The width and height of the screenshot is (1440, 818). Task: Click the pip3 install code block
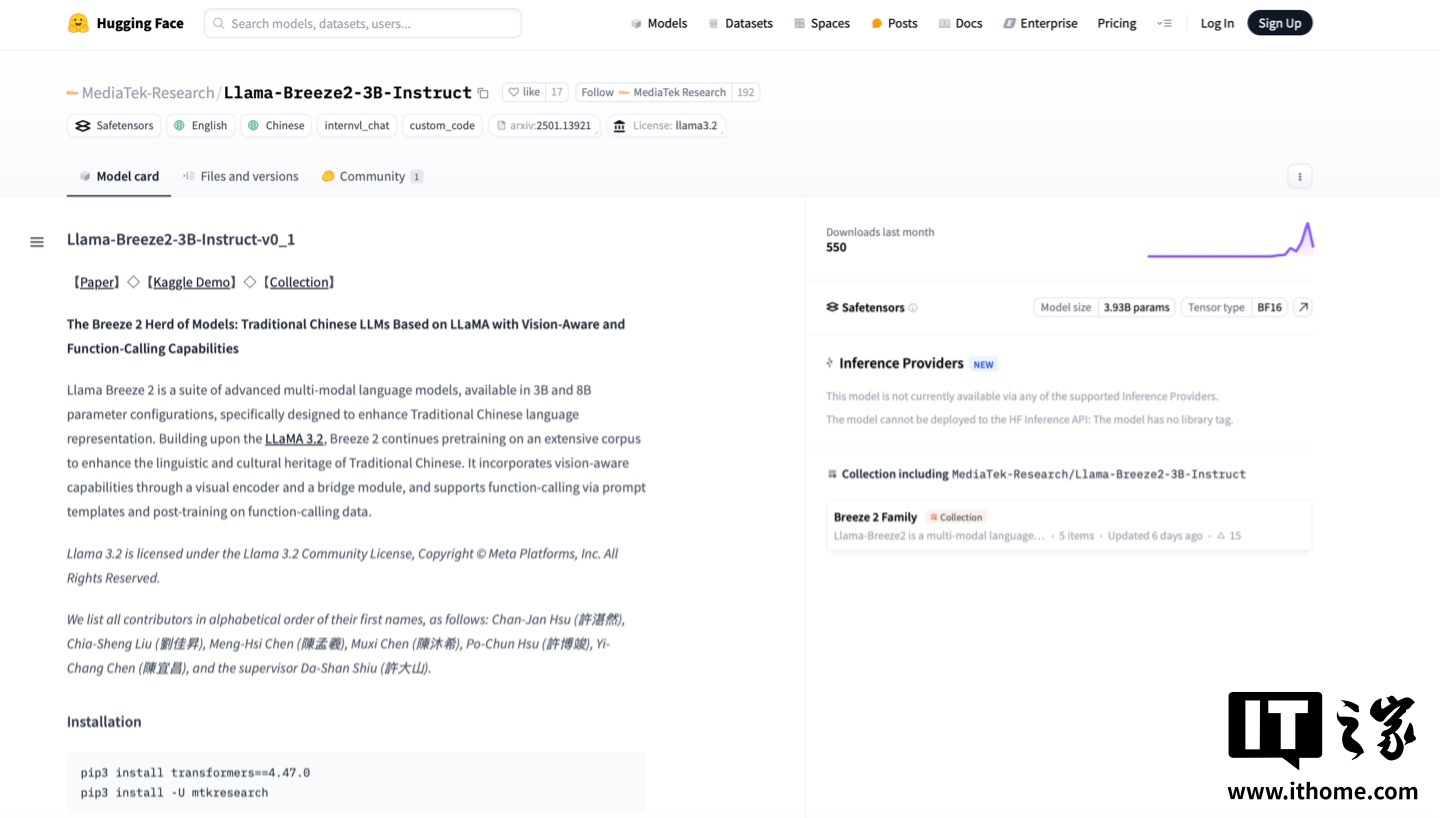(356, 782)
